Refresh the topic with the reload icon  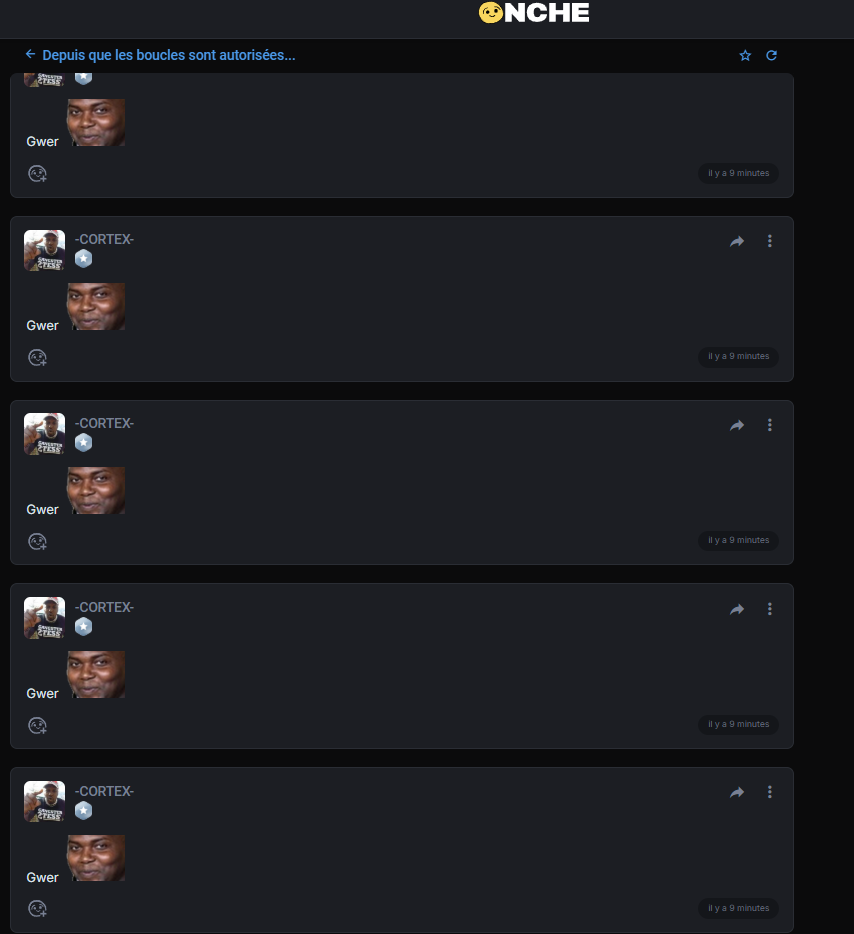771,55
